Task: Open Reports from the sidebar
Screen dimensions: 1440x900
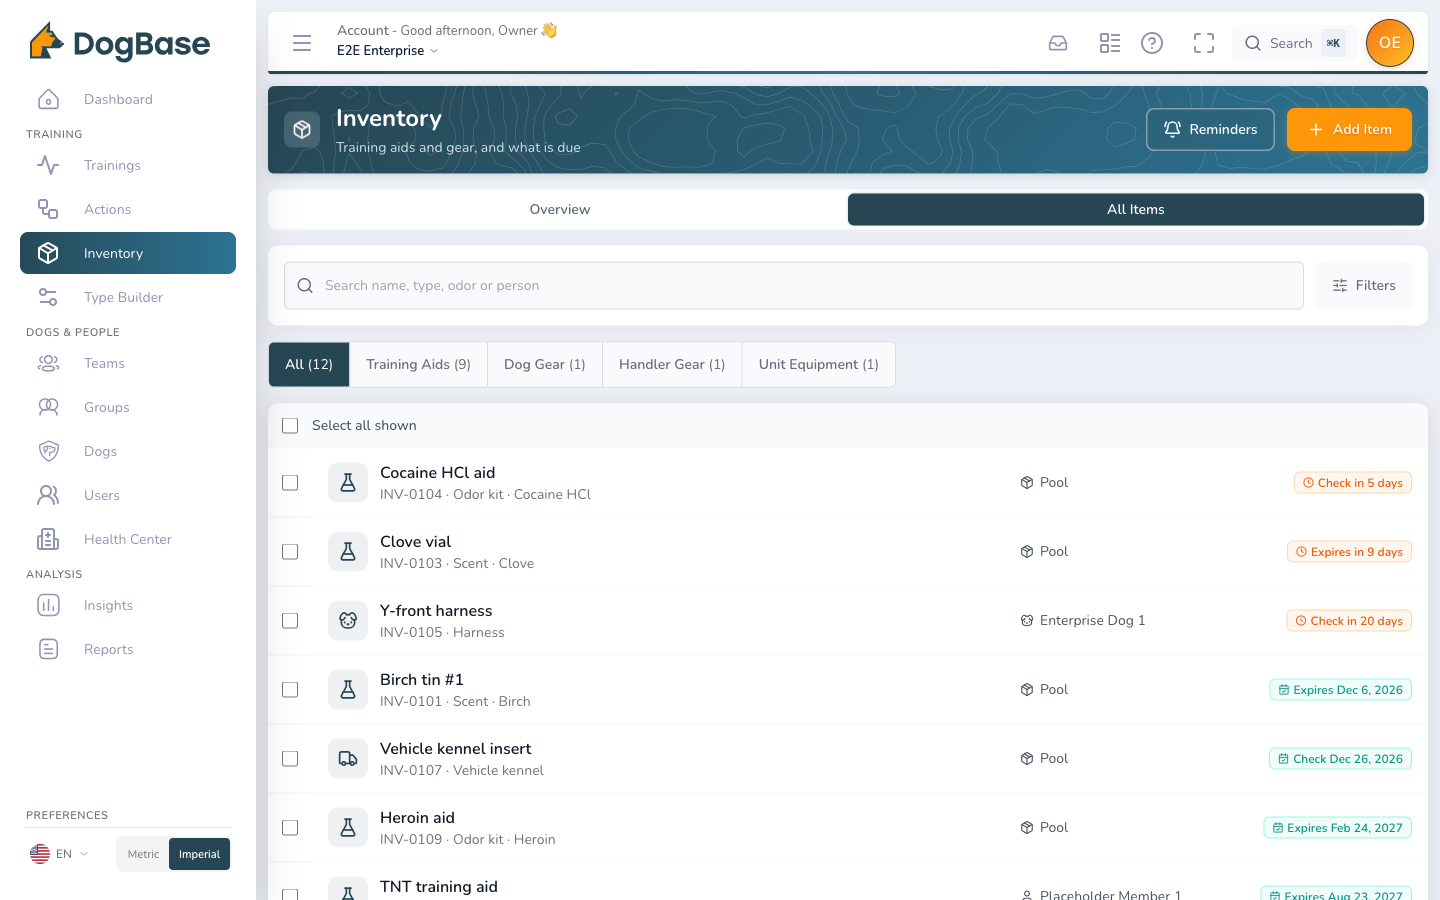Action: coord(128,649)
